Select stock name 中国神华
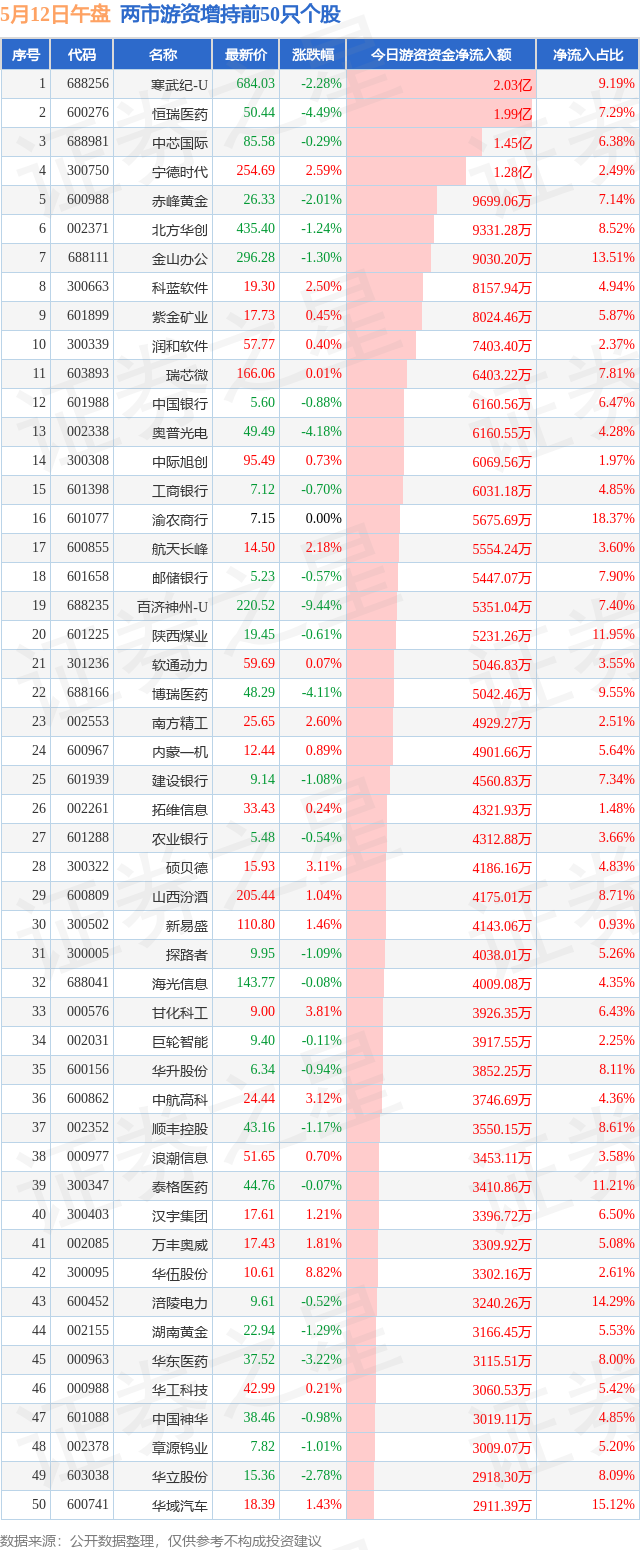The image size is (640, 1550). pyautogui.click(x=180, y=1418)
